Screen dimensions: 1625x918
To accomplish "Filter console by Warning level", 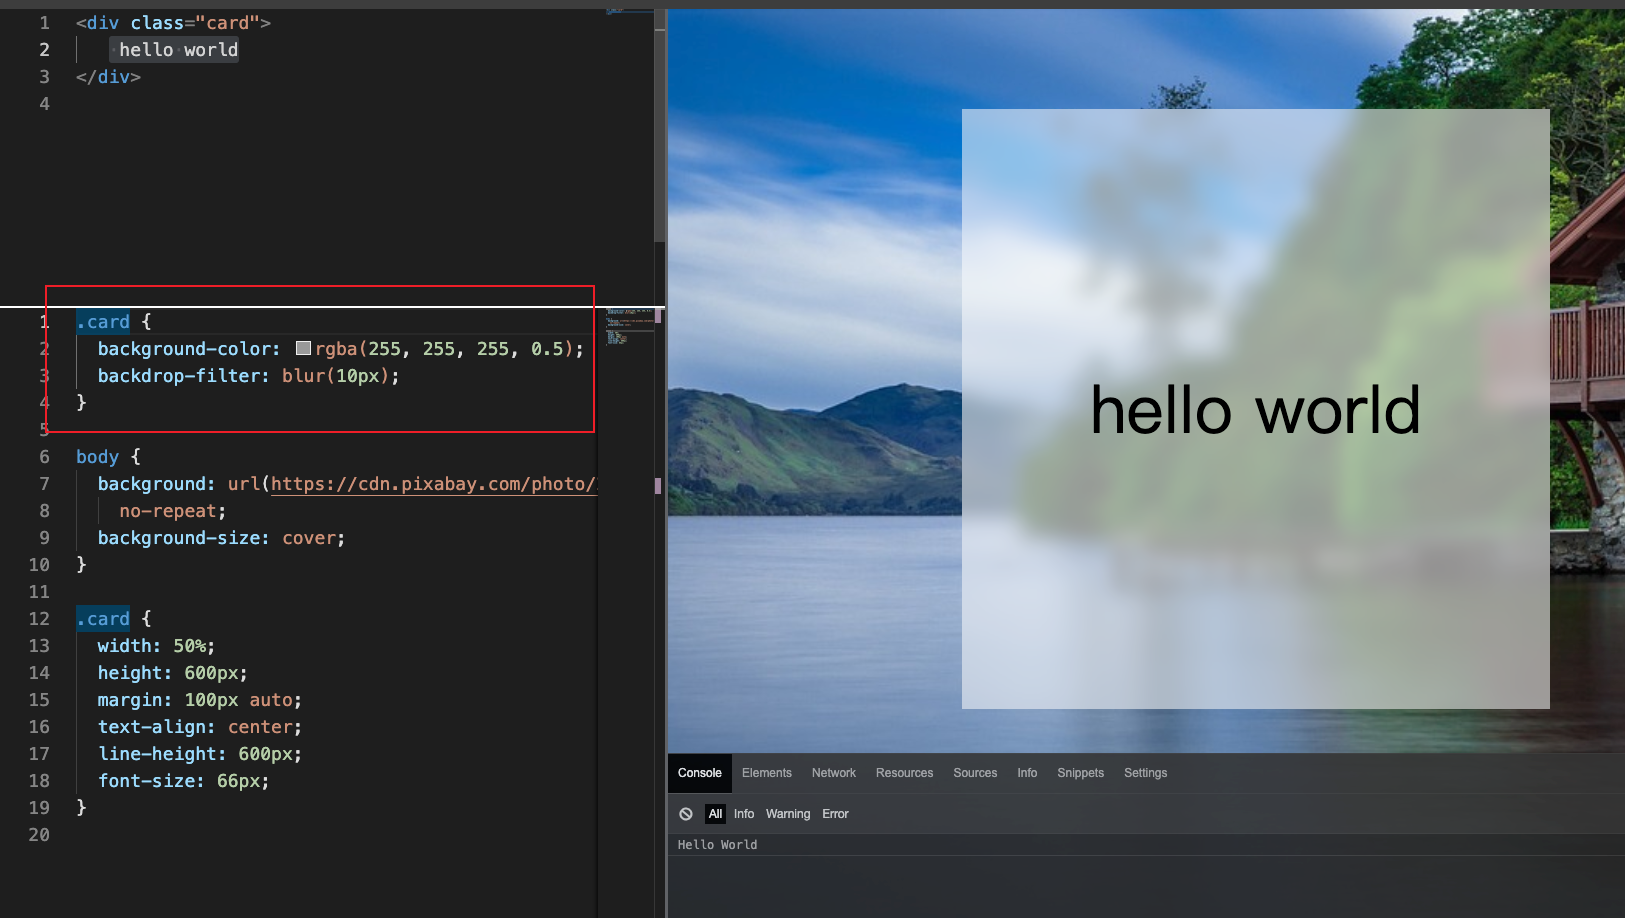I will 788,814.
